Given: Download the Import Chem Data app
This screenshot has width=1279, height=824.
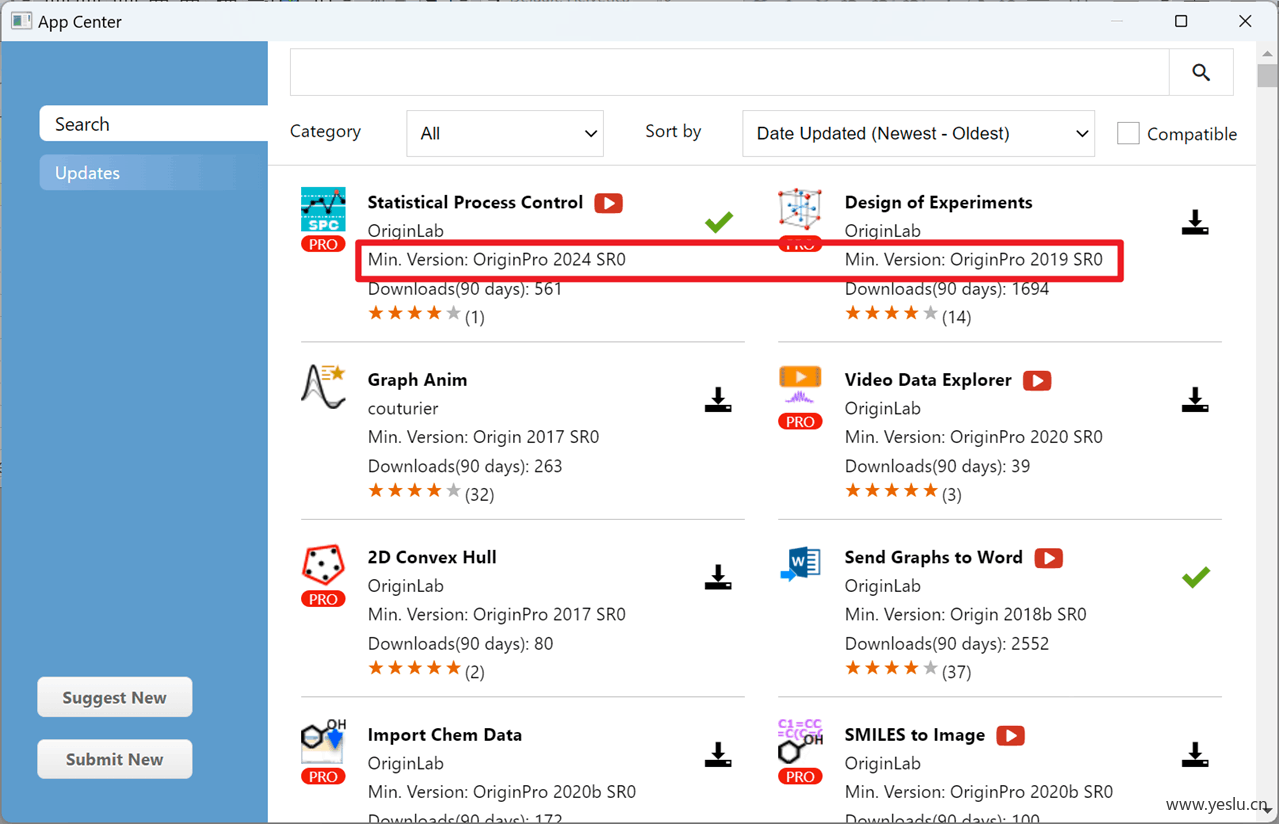Looking at the screenshot, I should (718, 755).
